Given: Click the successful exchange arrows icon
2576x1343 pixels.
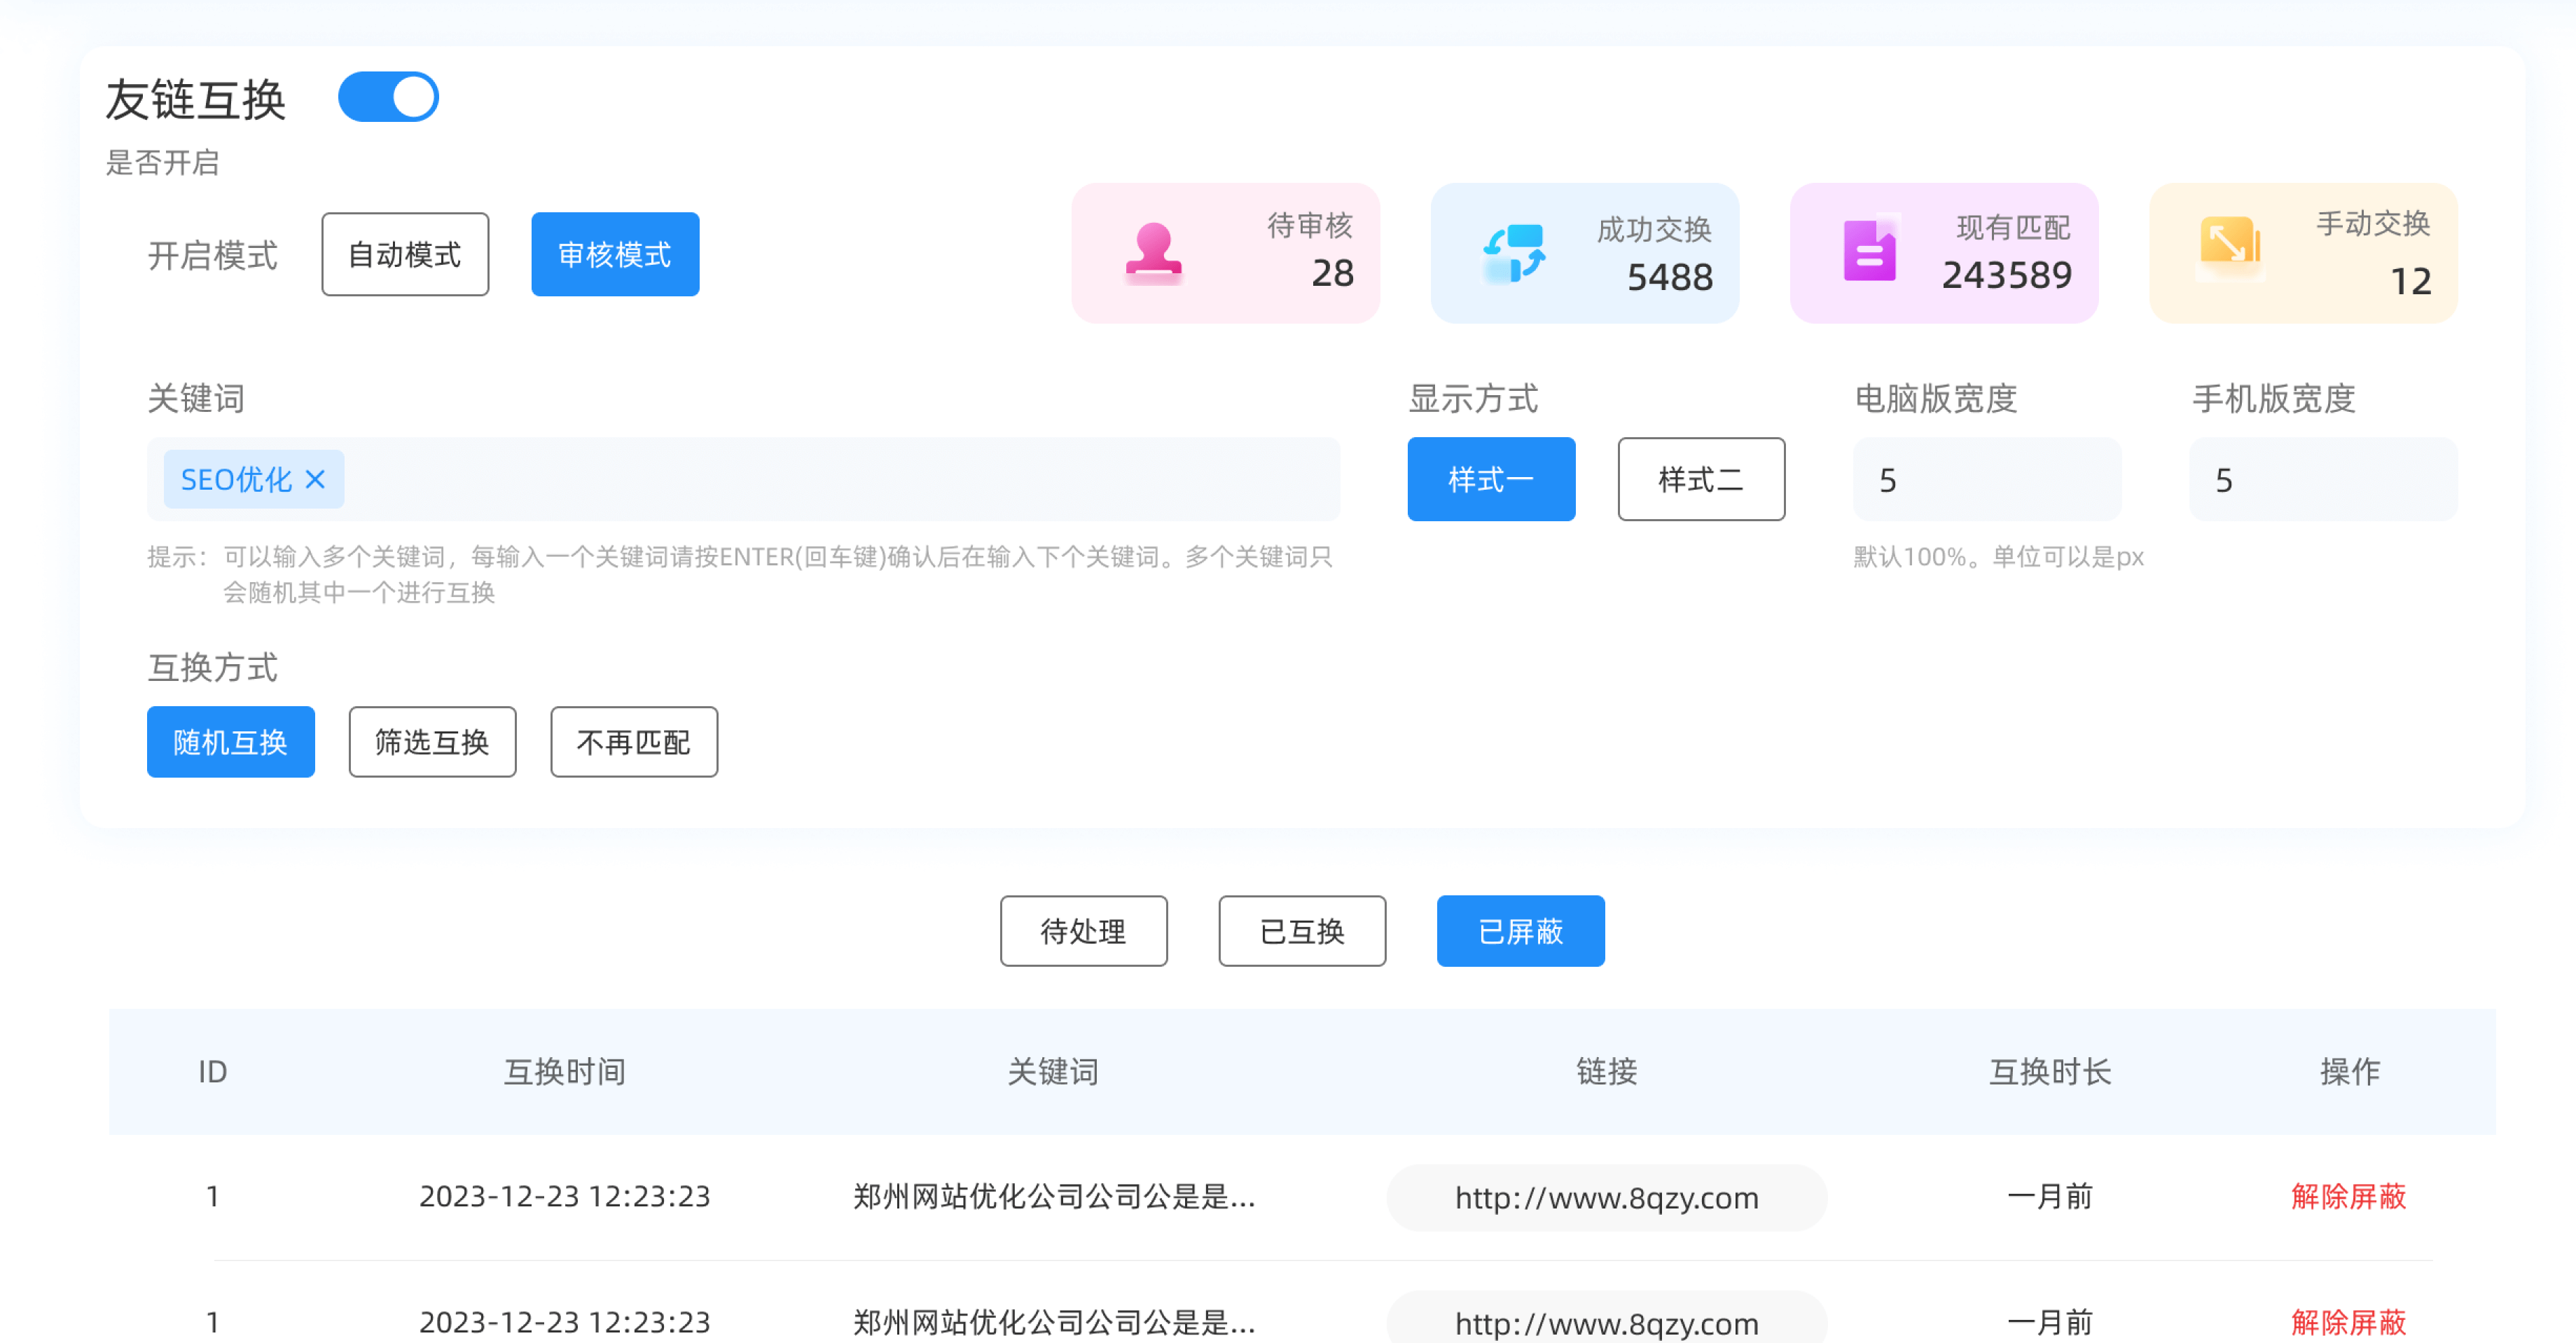Looking at the screenshot, I should 1513,252.
